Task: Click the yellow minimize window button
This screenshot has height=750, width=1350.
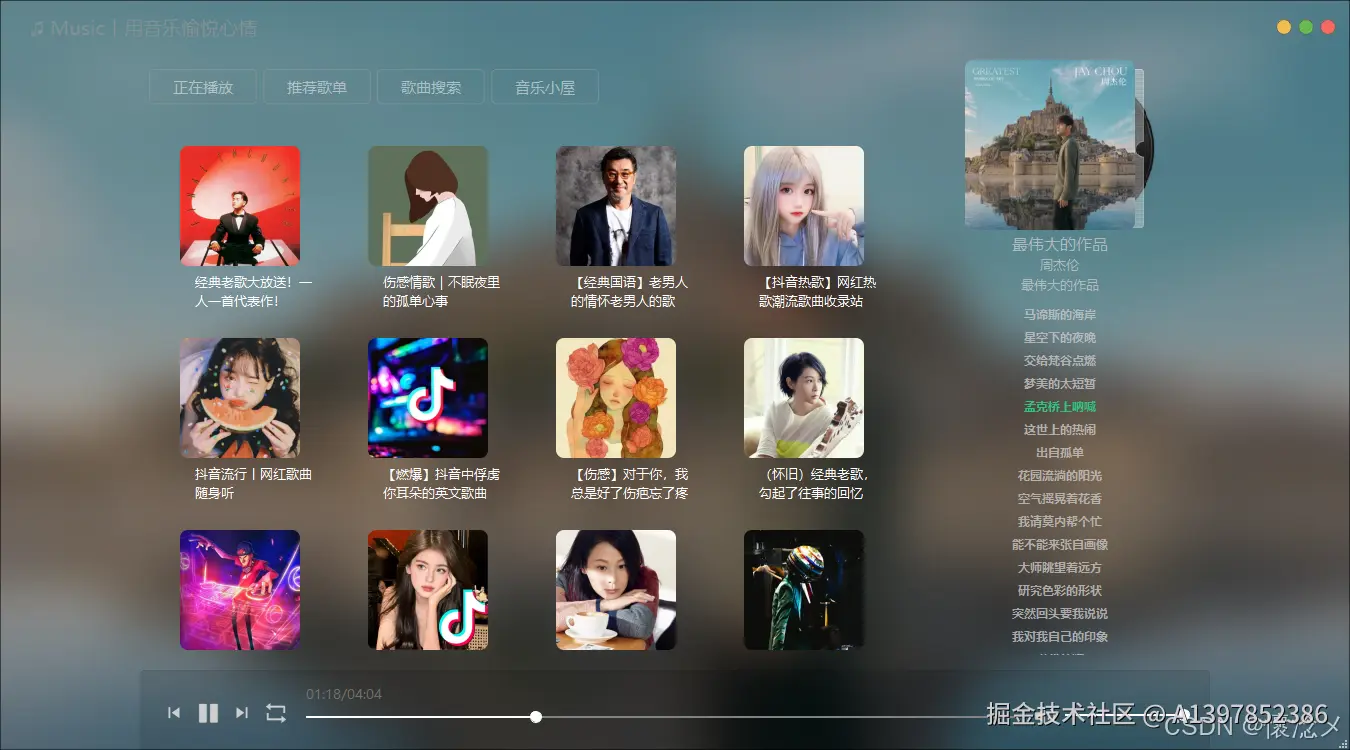Action: pyautogui.click(x=1284, y=28)
